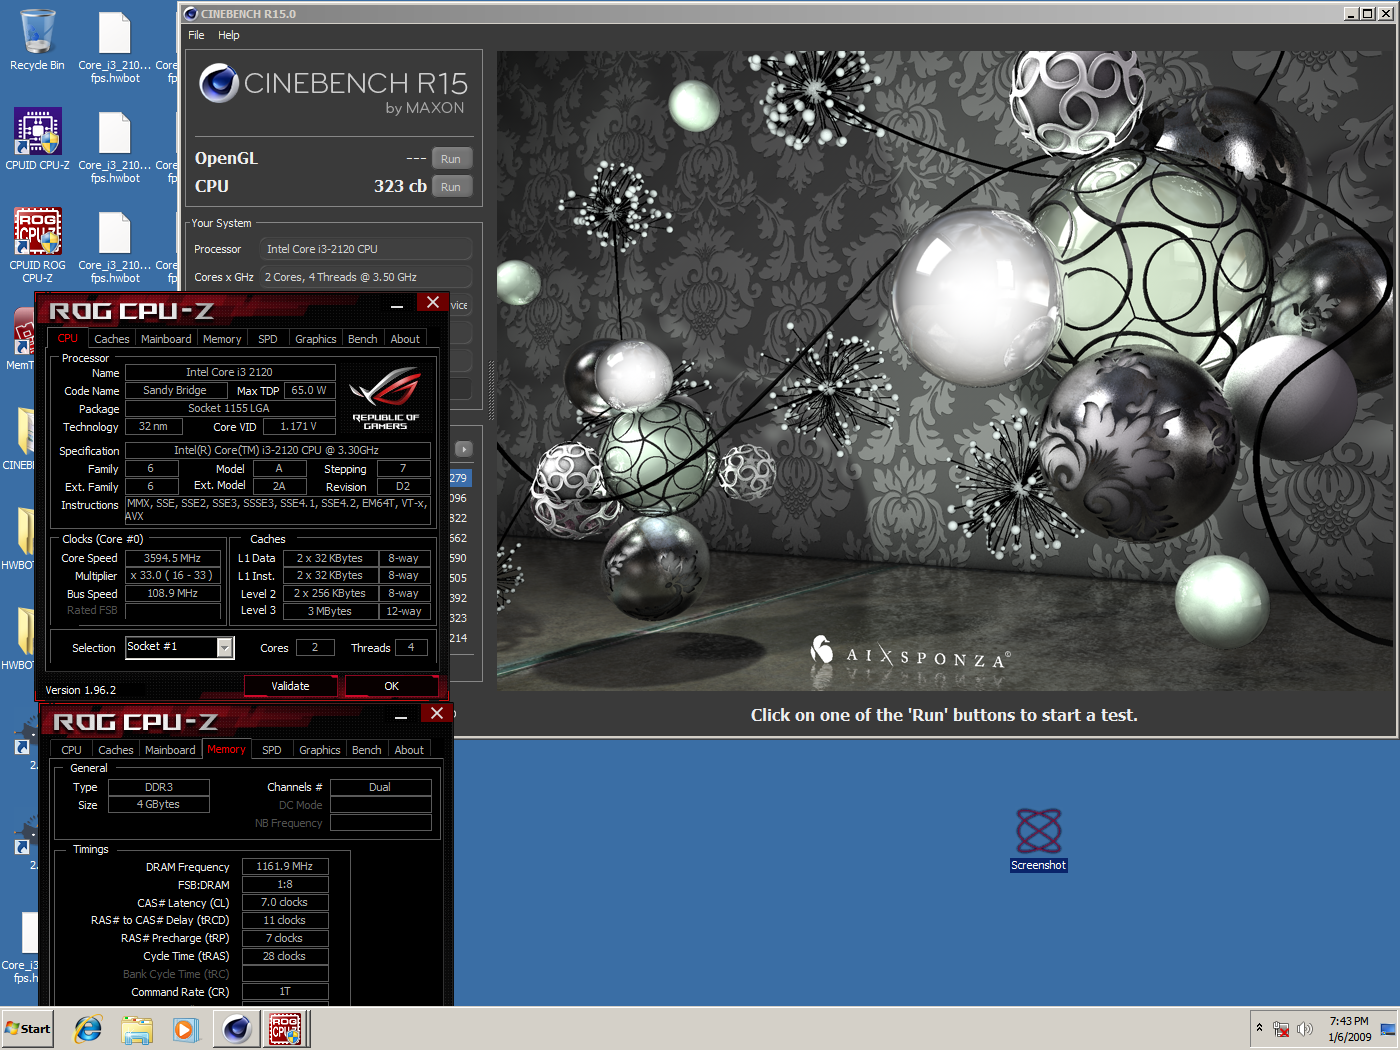Switch to ROG CPU-Z taskbar button
Screen dimensions: 1400x1050
coord(285,1028)
